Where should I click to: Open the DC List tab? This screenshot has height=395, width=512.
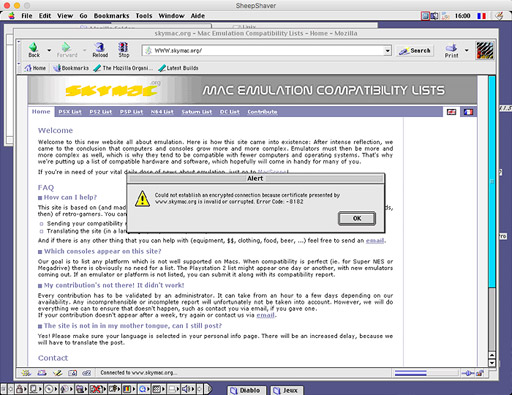click(x=230, y=112)
